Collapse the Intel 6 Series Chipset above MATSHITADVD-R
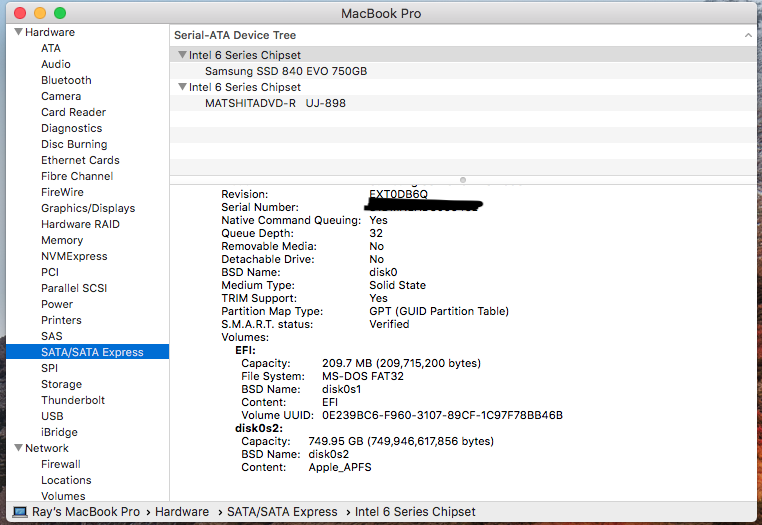The height and width of the screenshot is (525, 762). tap(182, 87)
